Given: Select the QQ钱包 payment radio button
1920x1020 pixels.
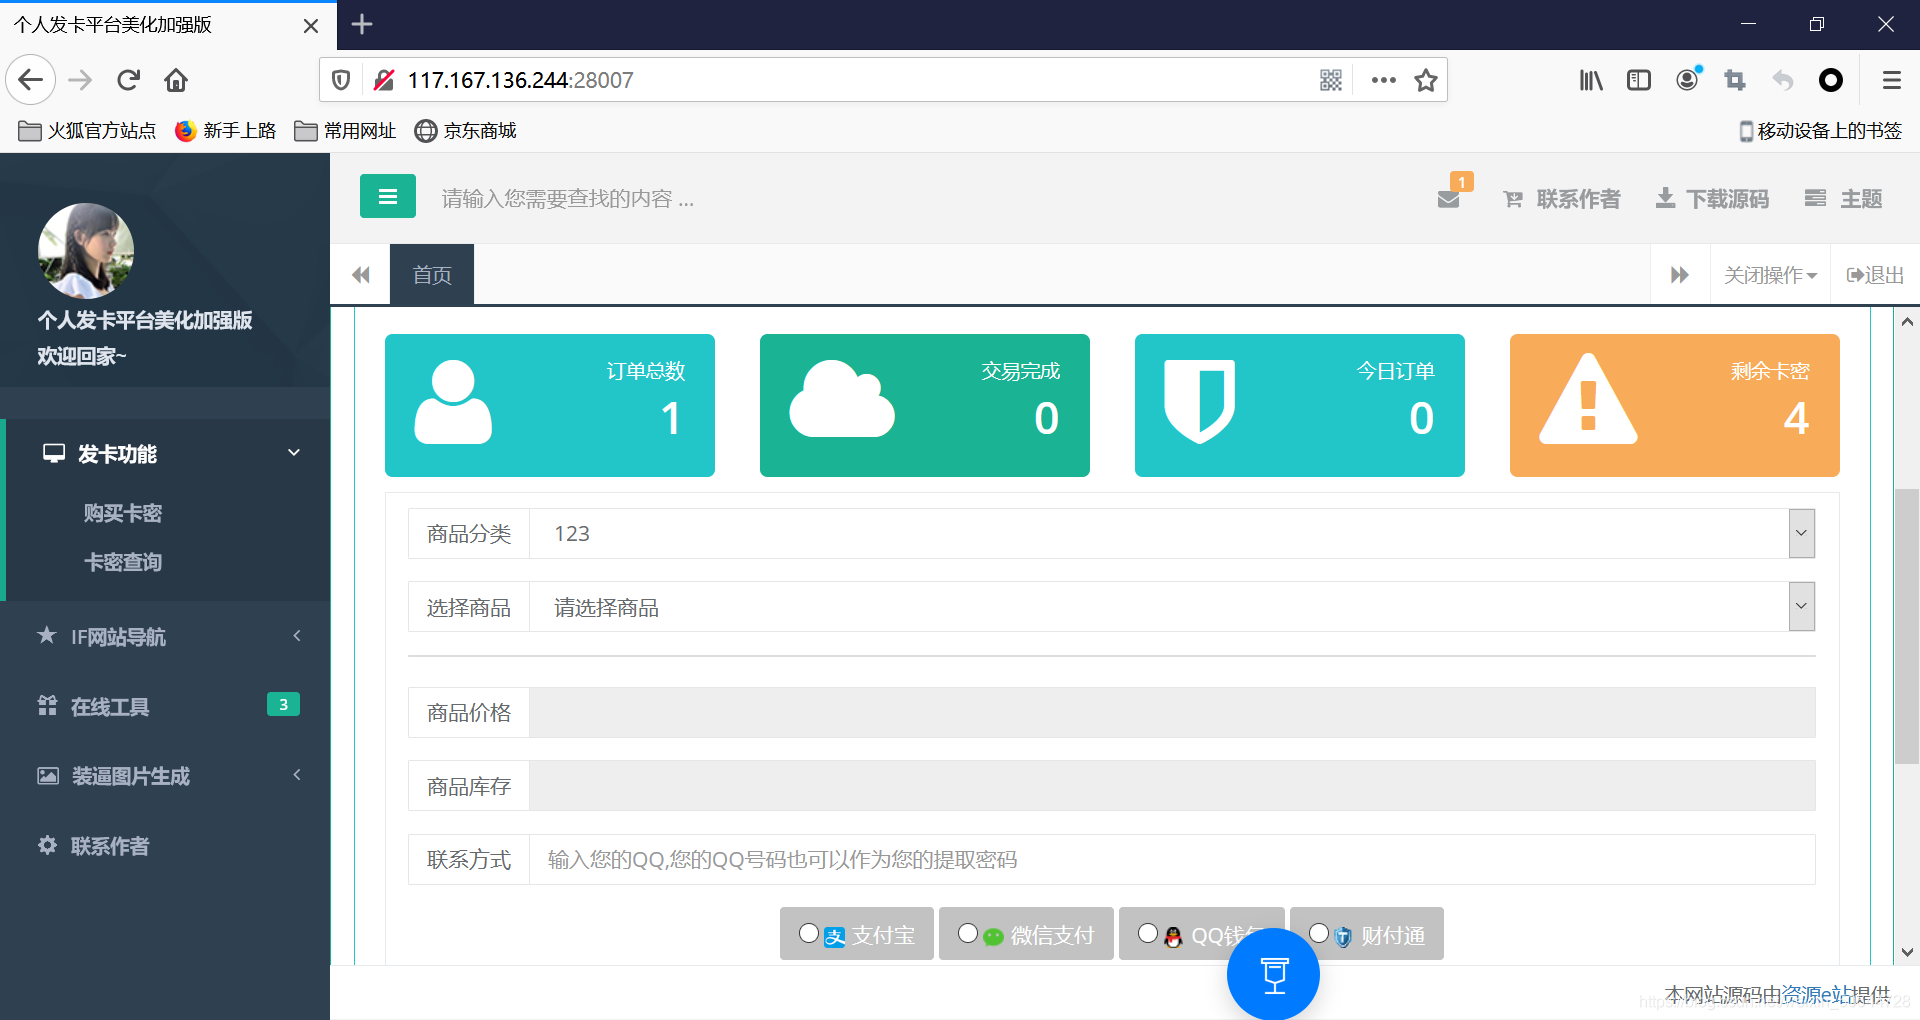Looking at the screenshot, I should (x=1148, y=933).
